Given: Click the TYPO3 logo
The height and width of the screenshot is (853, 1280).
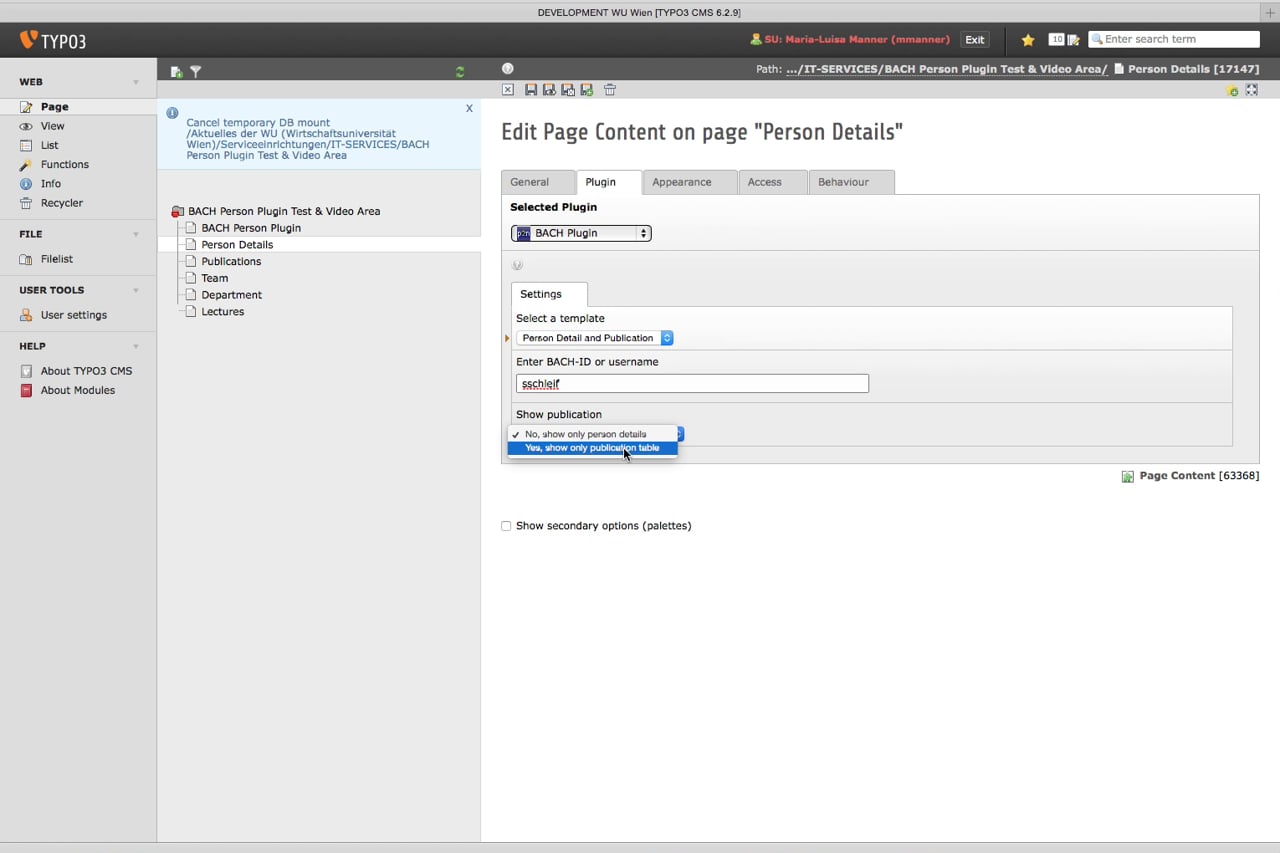Looking at the screenshot, I should pyautogui.click(x=53, y=41).
